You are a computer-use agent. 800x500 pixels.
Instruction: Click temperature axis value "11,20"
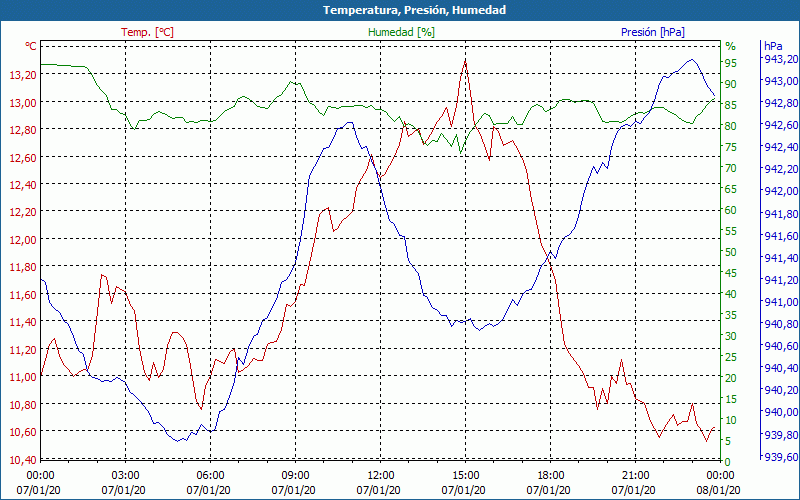[x=23, y=350]
